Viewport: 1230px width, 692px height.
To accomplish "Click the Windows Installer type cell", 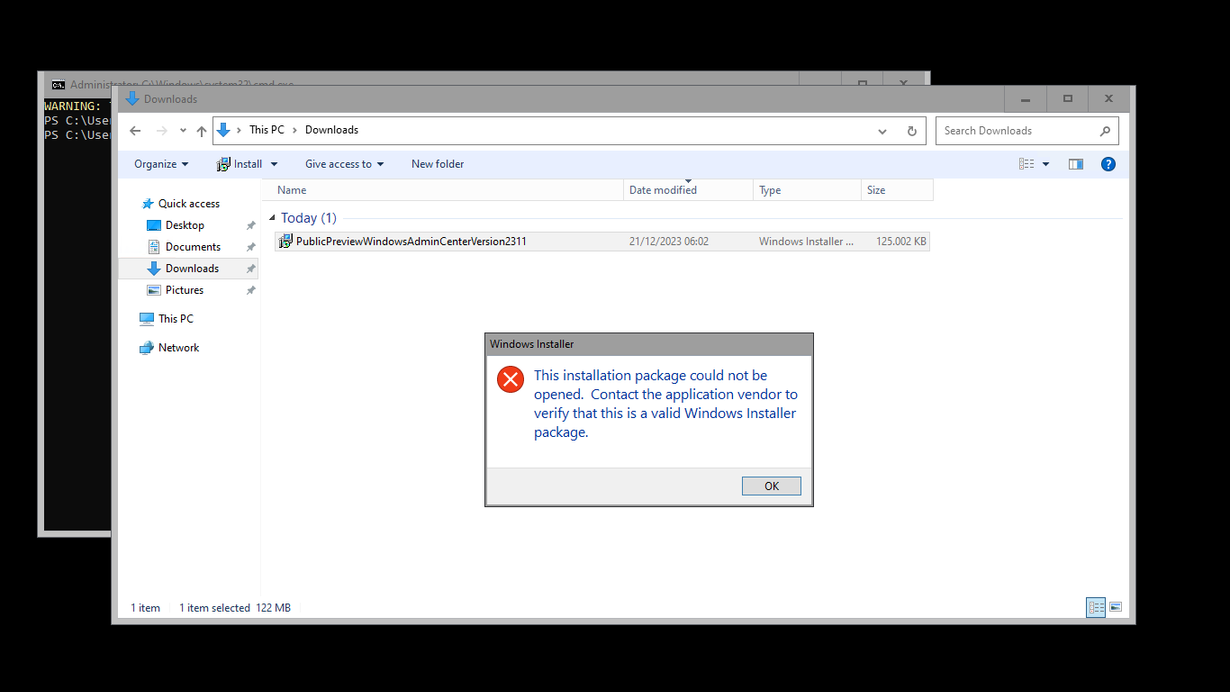I will pyautogui.click(x=806, y=241).
